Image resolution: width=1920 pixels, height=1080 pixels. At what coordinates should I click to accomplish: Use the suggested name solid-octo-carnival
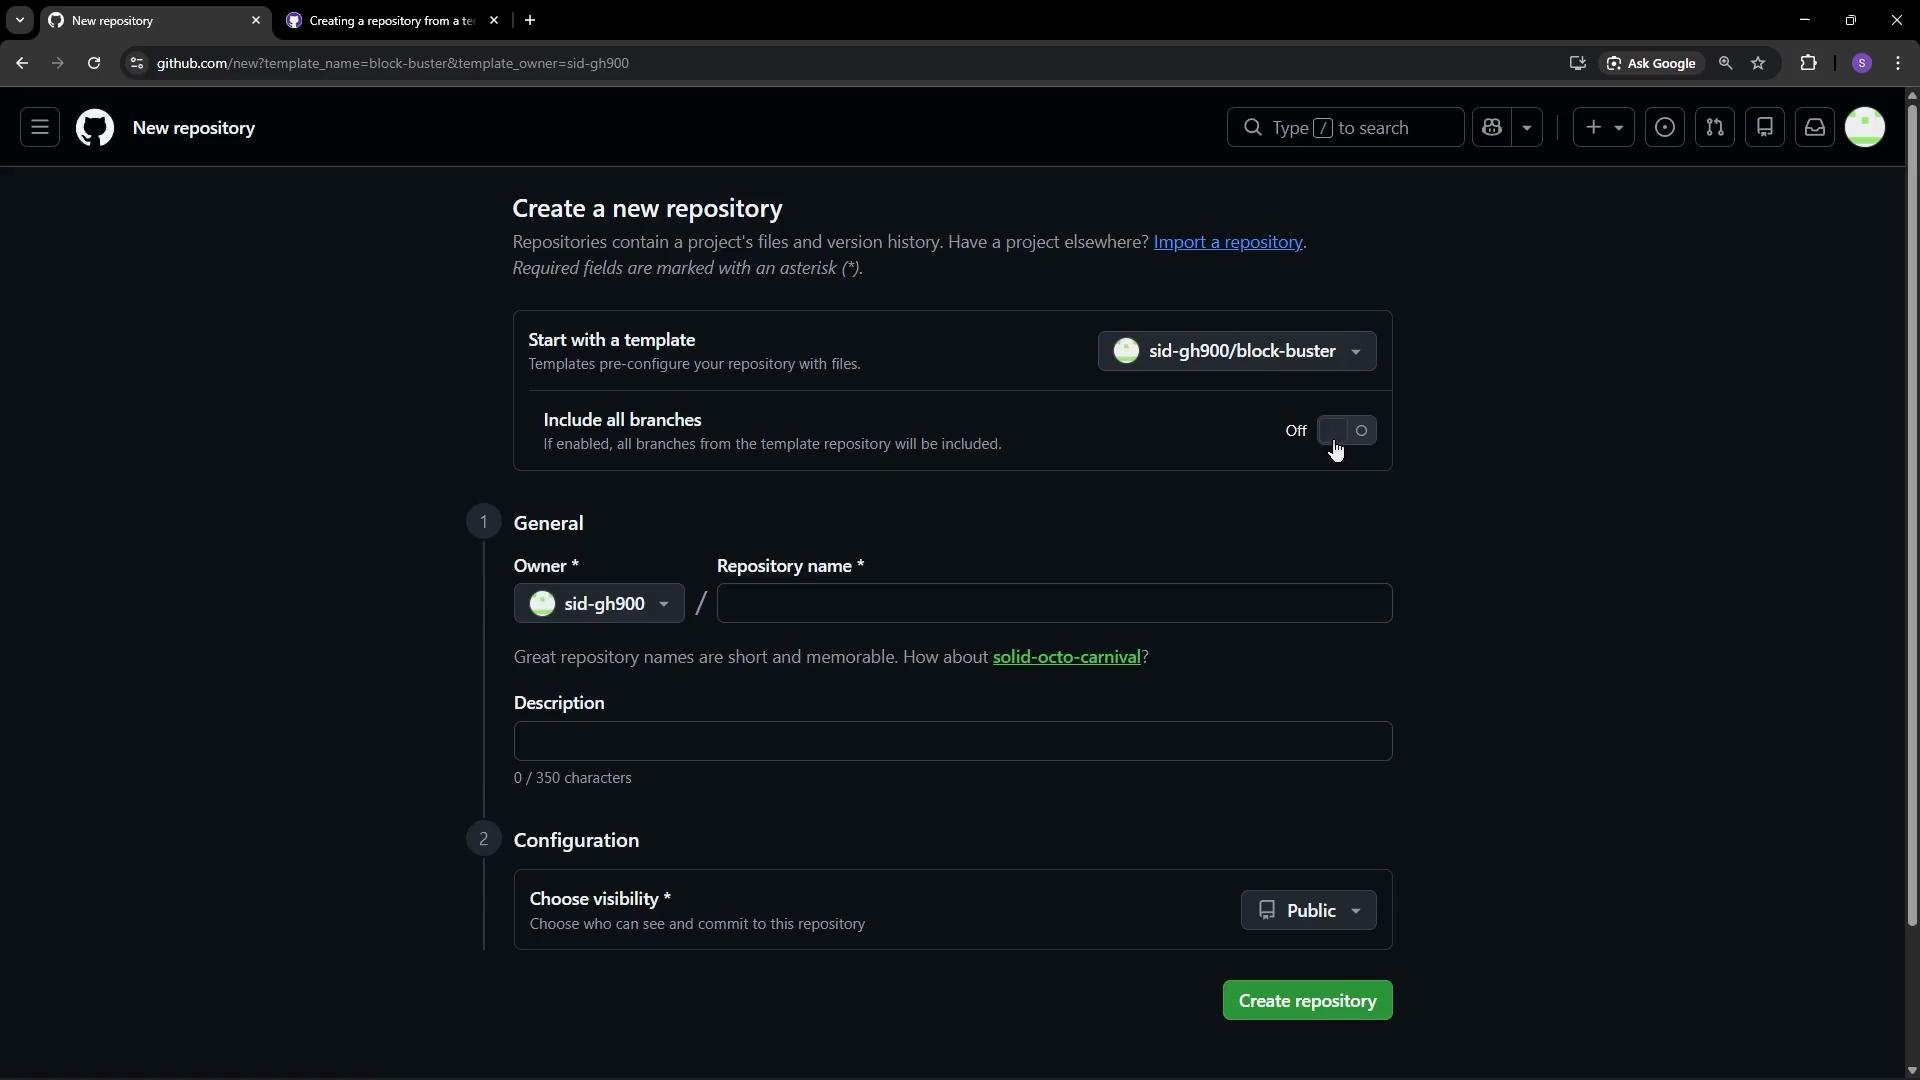(1066, 657)
